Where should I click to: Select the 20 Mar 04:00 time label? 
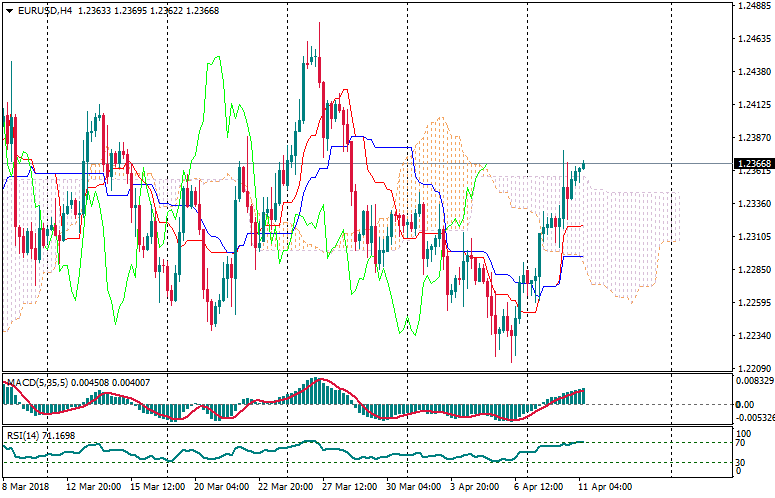point(219,487)
